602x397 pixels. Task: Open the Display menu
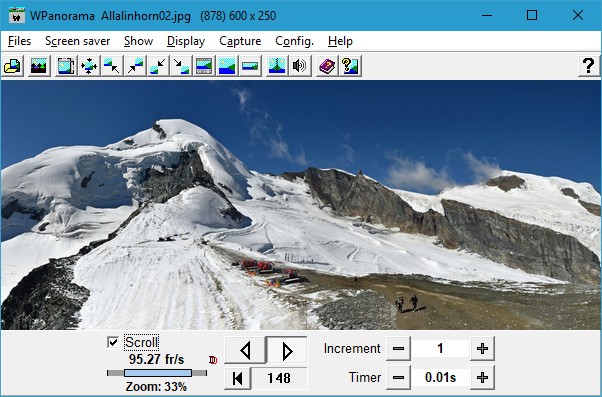(x=186, y=41)
